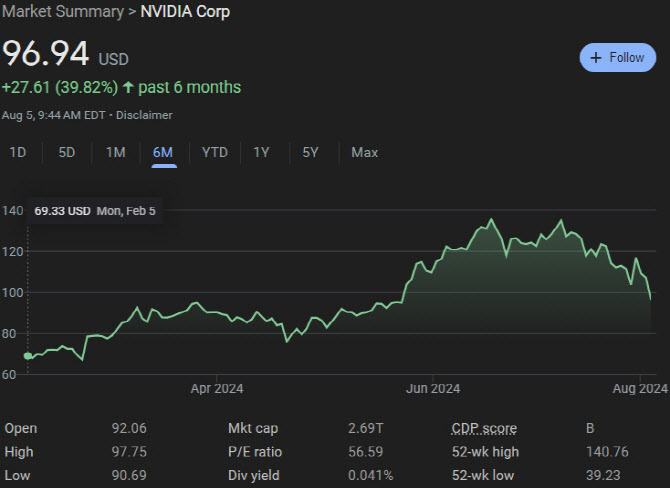670x488 pixels.
Task: Click the 52-wk low value 39.23
Action: pyautogui.click(x=603, y=475)
